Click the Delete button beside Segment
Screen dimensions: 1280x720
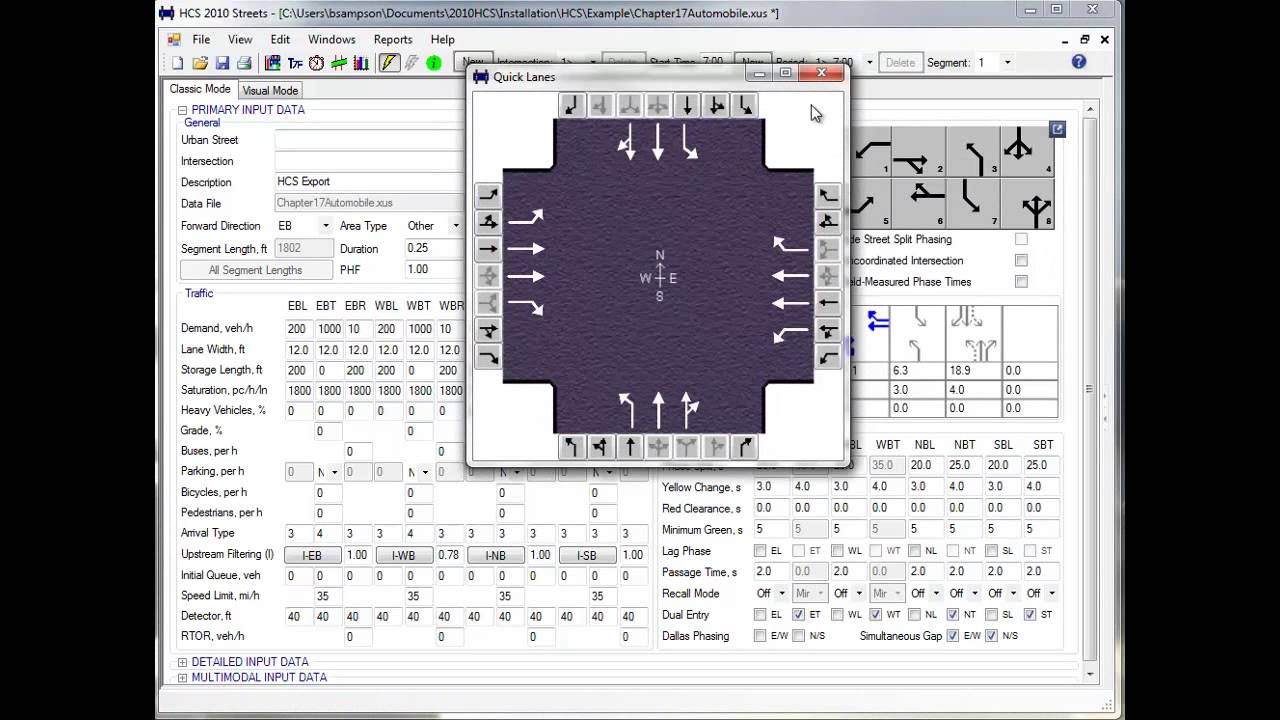pos(900,62)
